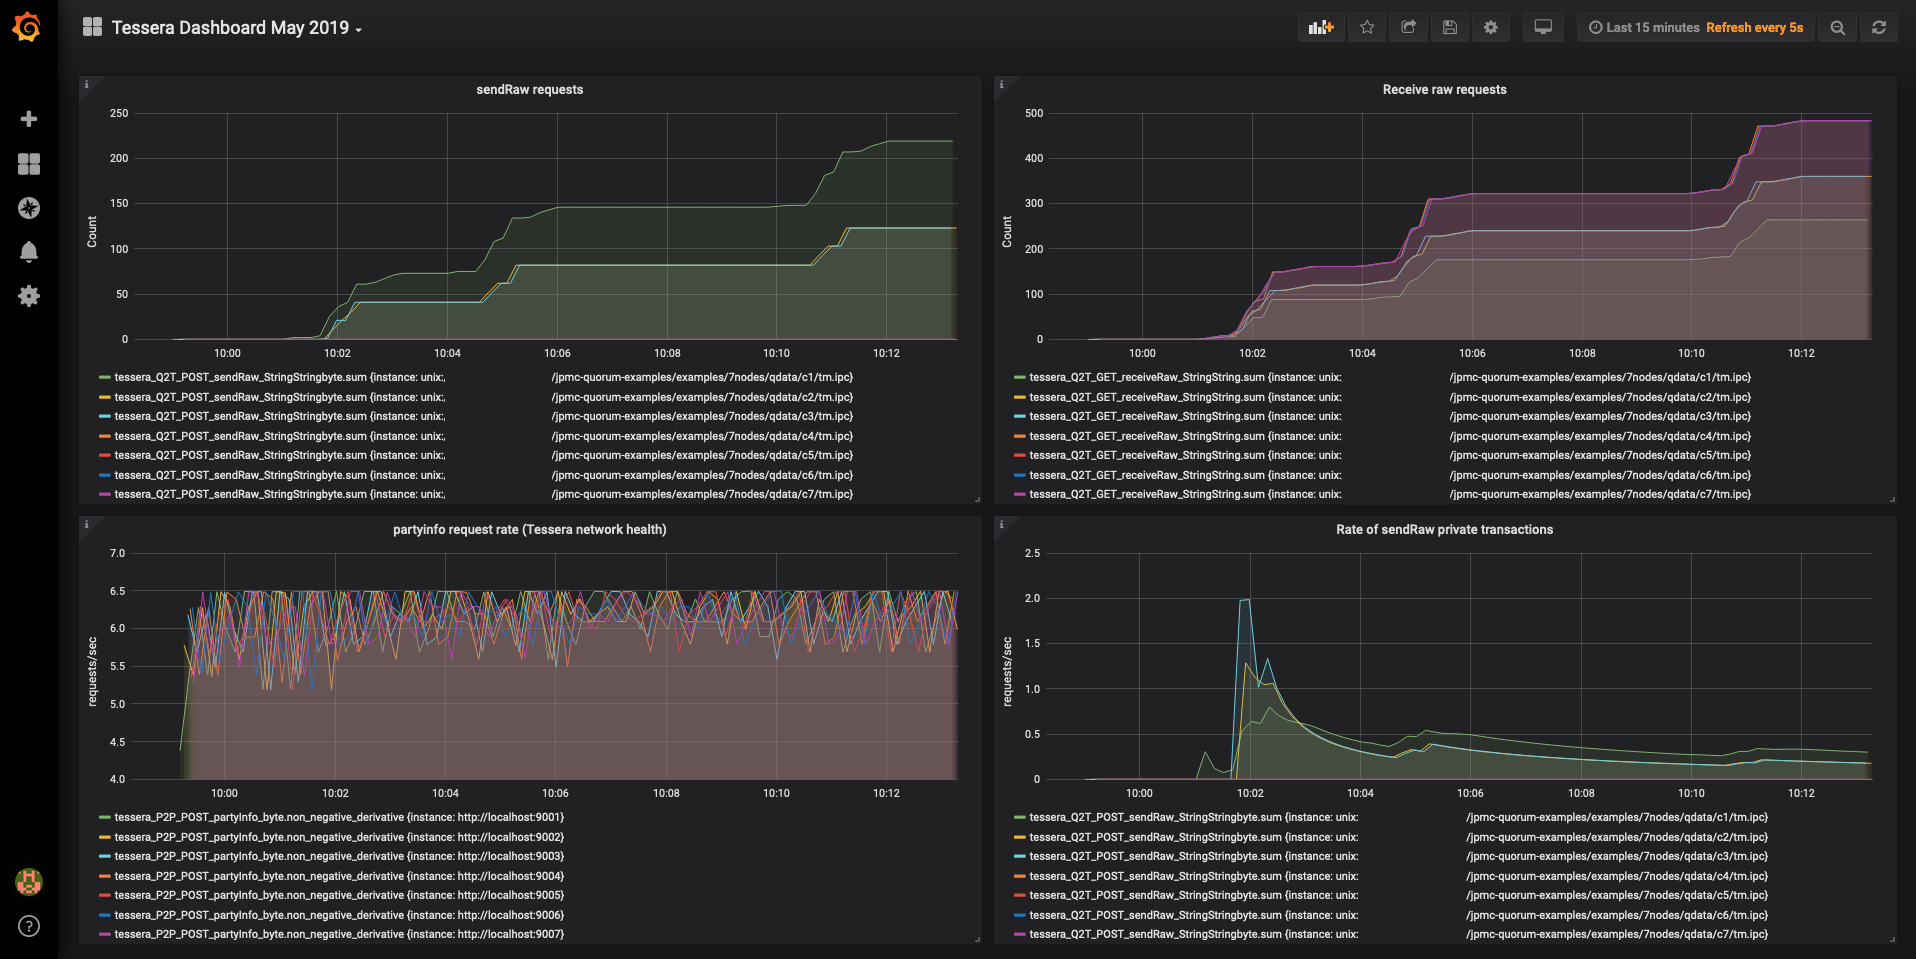Toggle c5 series in Rate of sendRaw legend
The image size is (1916, 959).
click(x=1398, y=895)
